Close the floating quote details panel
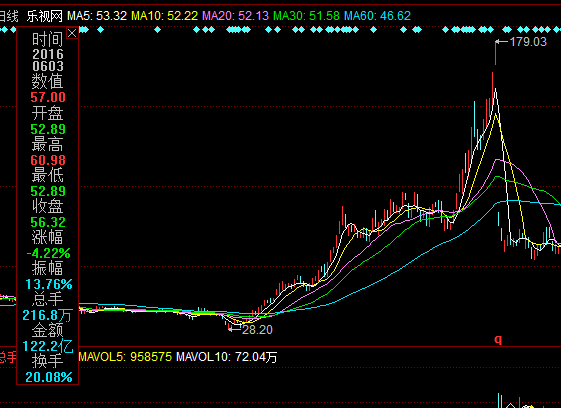The image size is (561, 408). click(72, 33)
